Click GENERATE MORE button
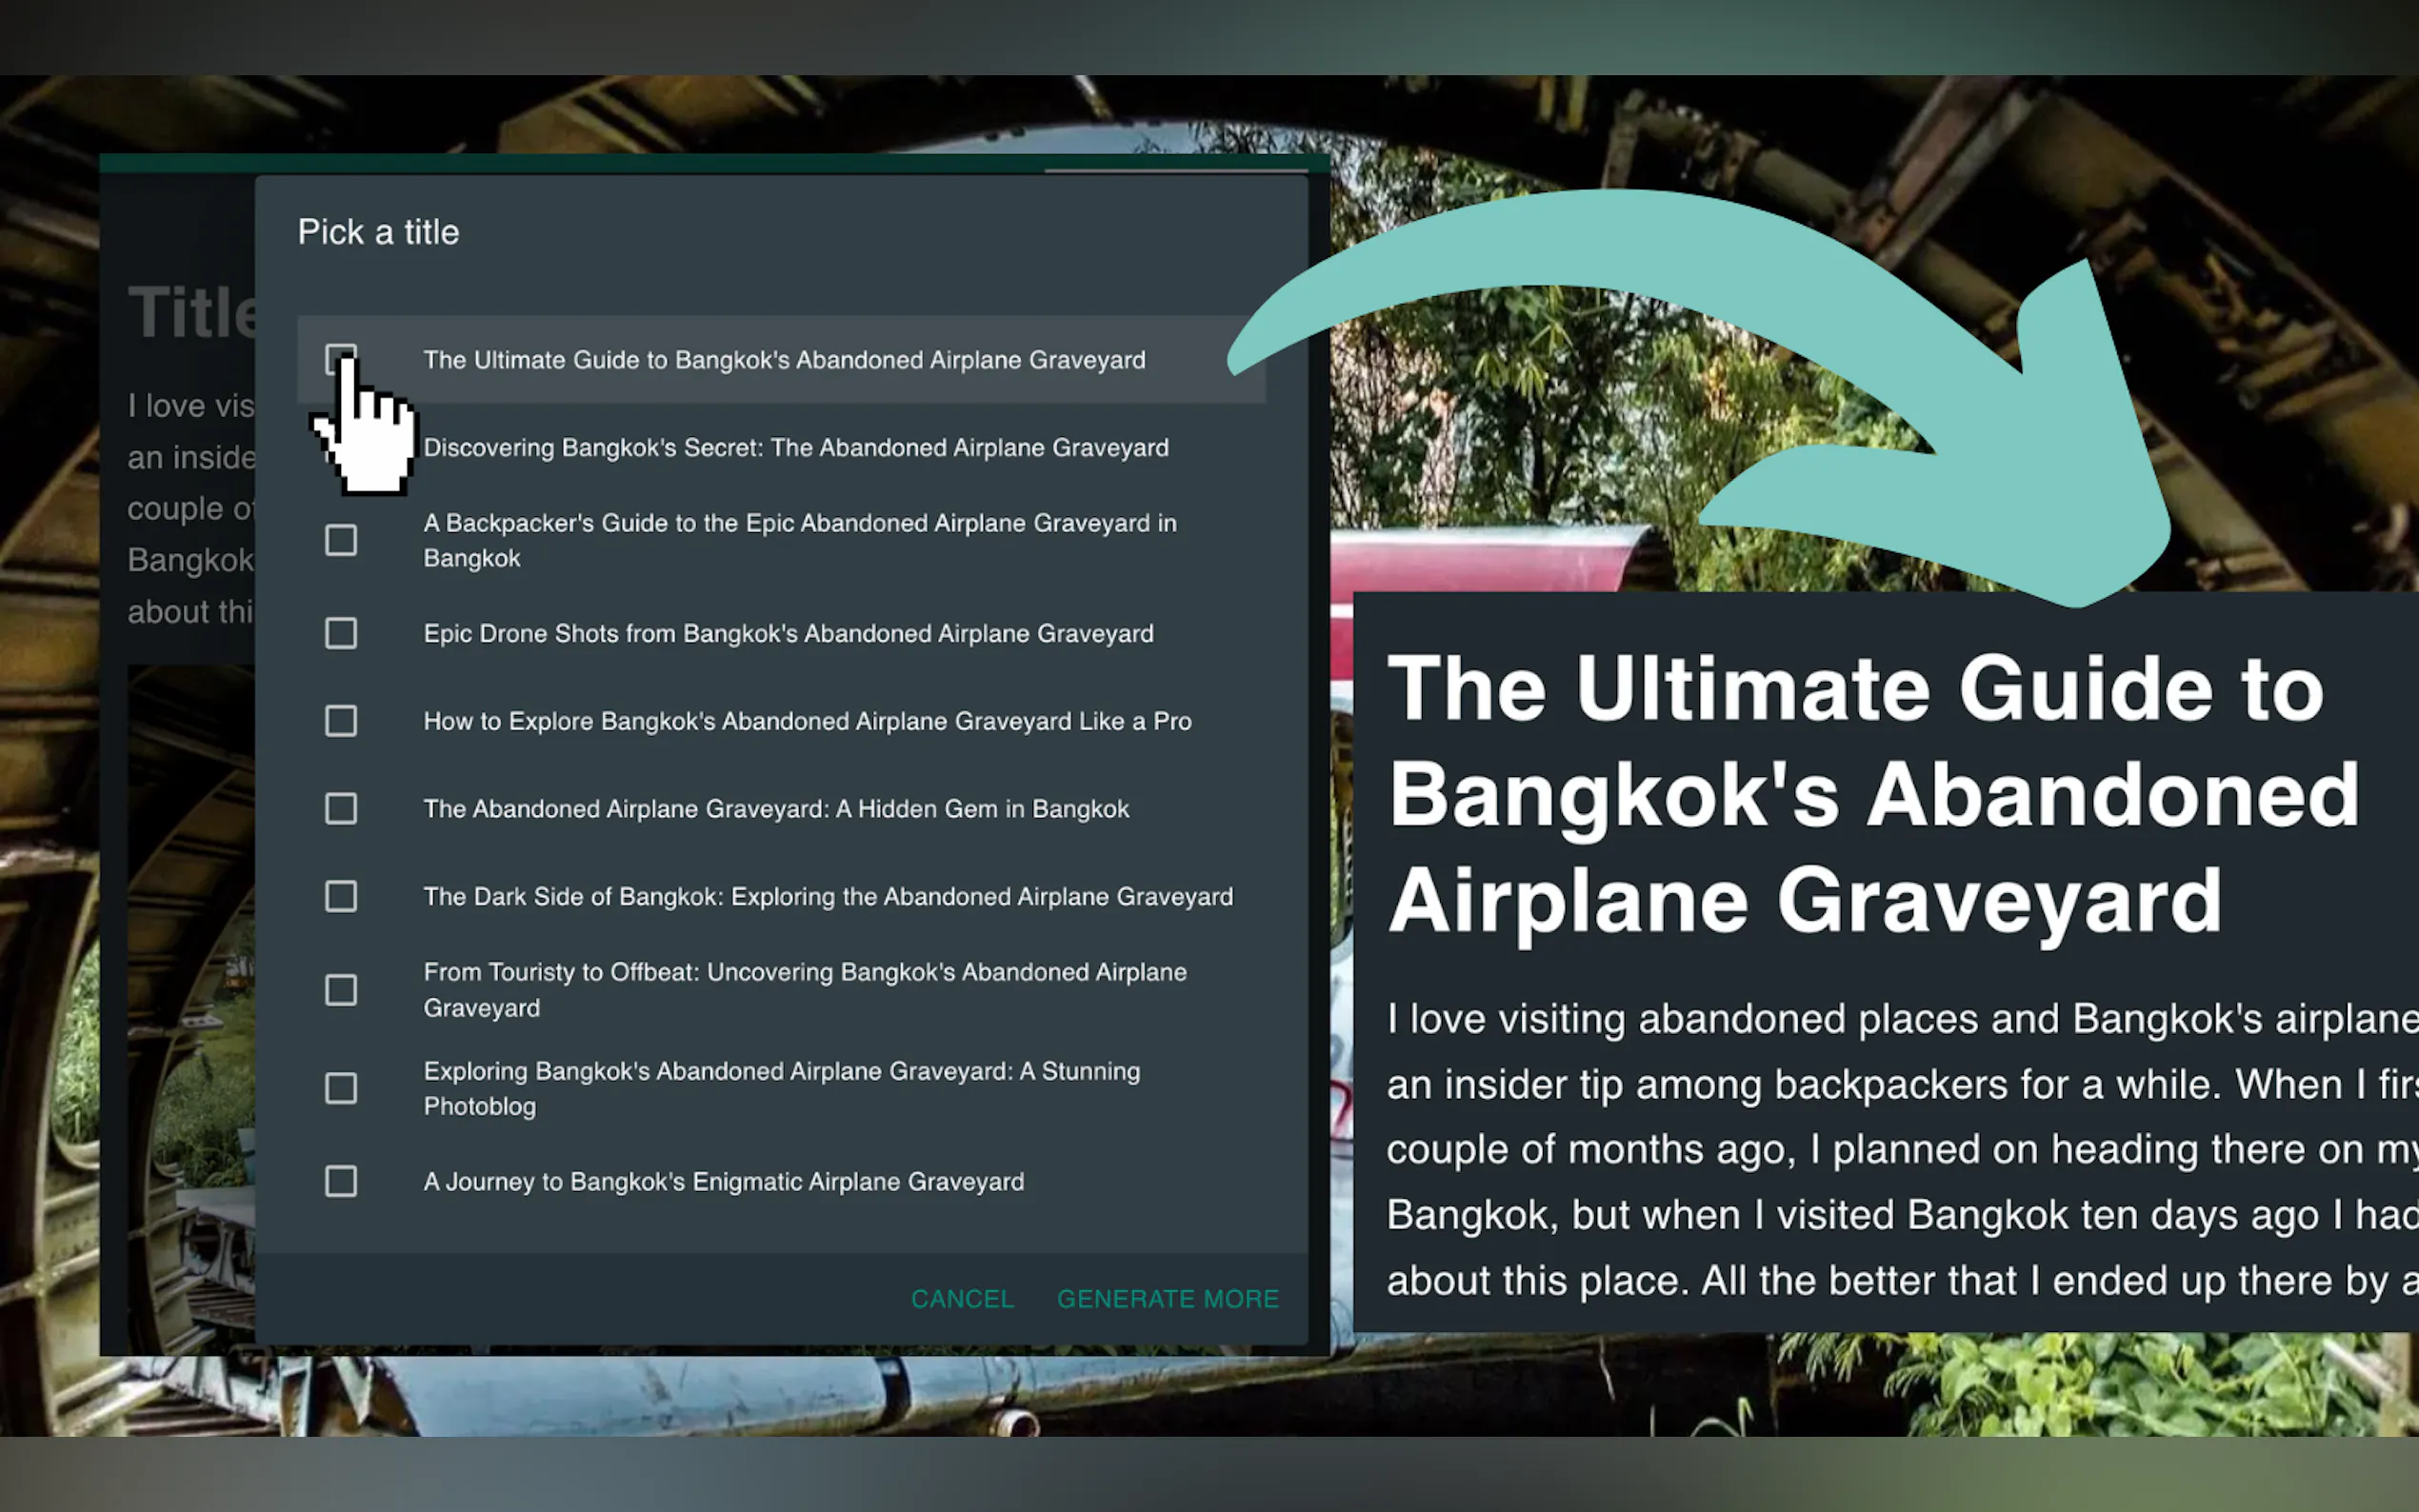 (x=1168, y=1298)
